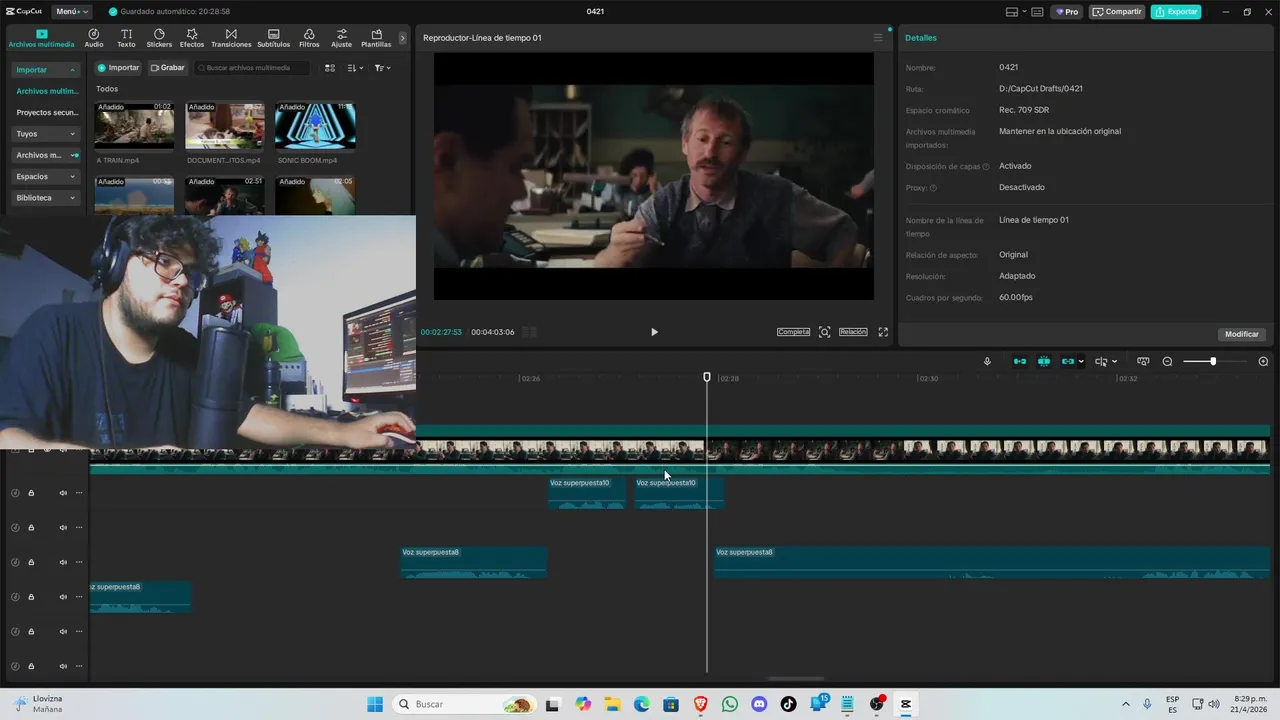Image resolution: width=1280 pixels, height=720 pixels.
Task: Open Discord from the taskbar
Action: 759,704
